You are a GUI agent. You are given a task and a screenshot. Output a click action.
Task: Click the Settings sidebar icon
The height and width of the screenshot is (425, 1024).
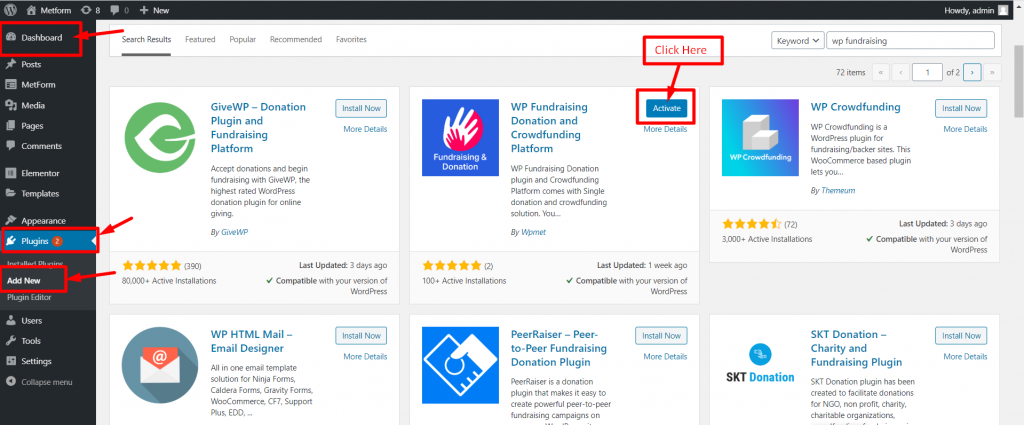10,361
